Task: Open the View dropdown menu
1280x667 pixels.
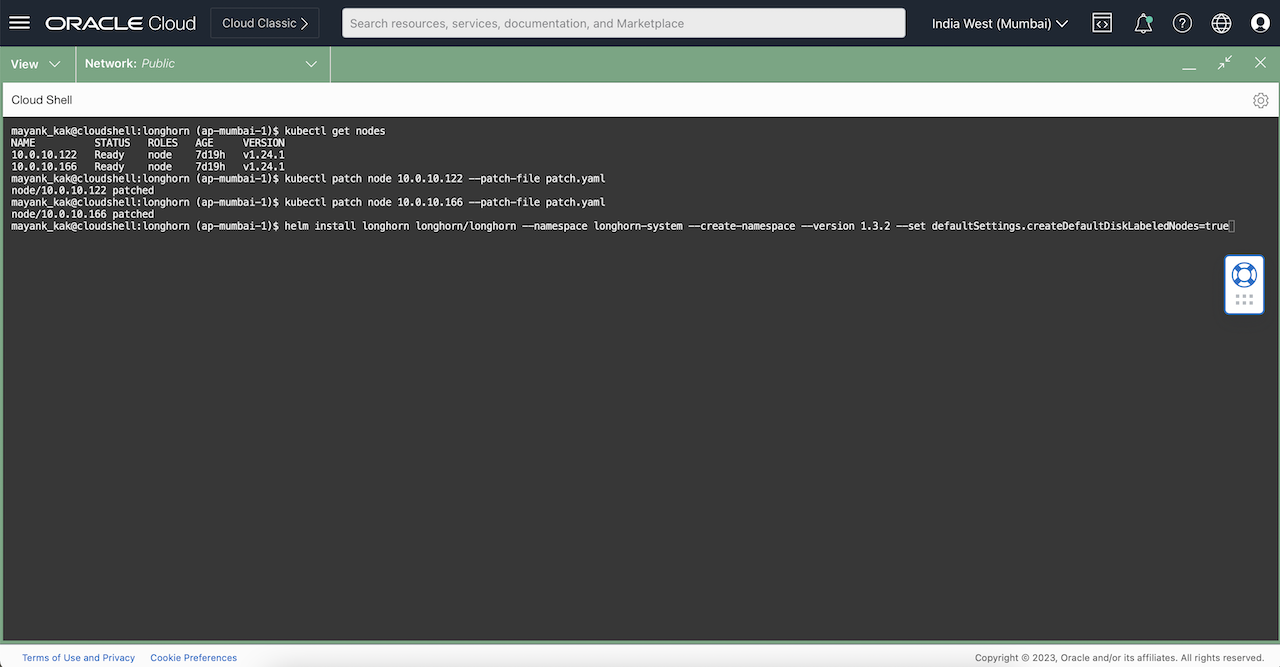Action: coord(37,64)
